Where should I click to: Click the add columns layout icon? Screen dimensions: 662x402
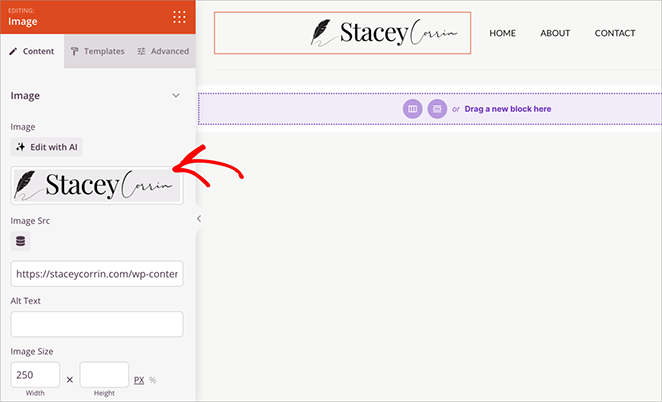point(411,108)
